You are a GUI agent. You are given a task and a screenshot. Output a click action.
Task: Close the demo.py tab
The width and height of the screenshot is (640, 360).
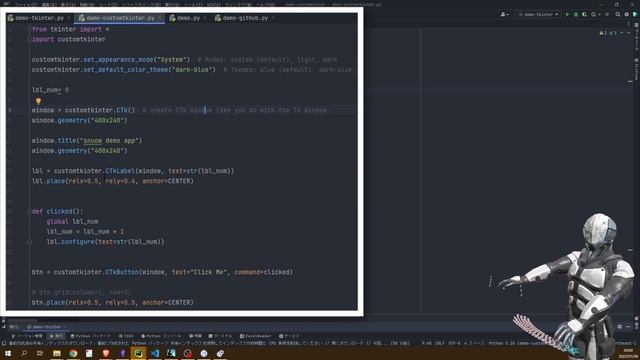click(205, 18)
